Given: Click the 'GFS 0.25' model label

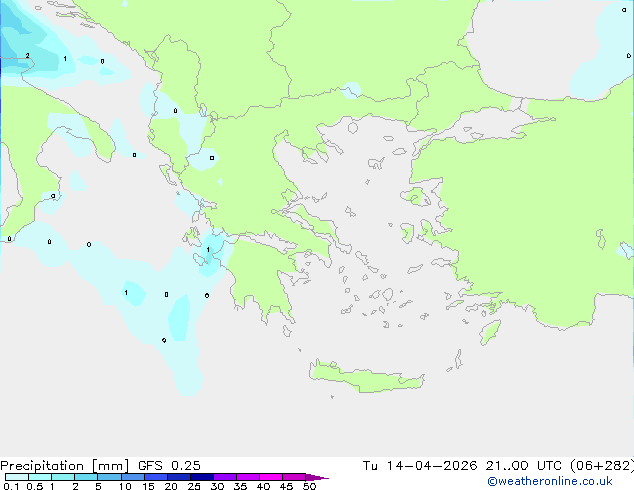Looking at the screenshot, I should (169, 466).
